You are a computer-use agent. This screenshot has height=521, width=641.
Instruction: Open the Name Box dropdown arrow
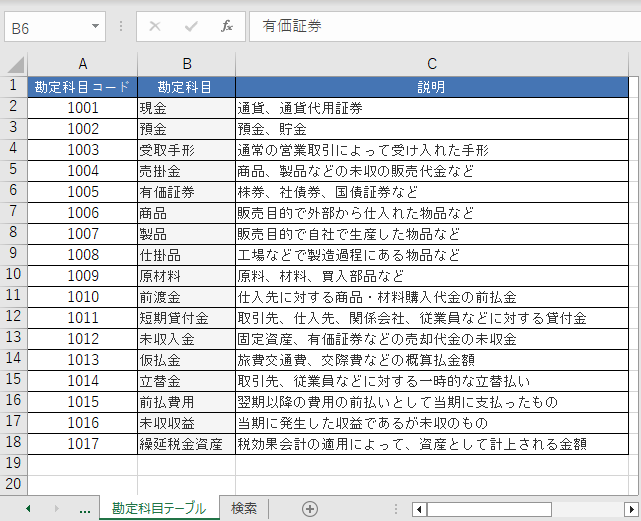96,27
